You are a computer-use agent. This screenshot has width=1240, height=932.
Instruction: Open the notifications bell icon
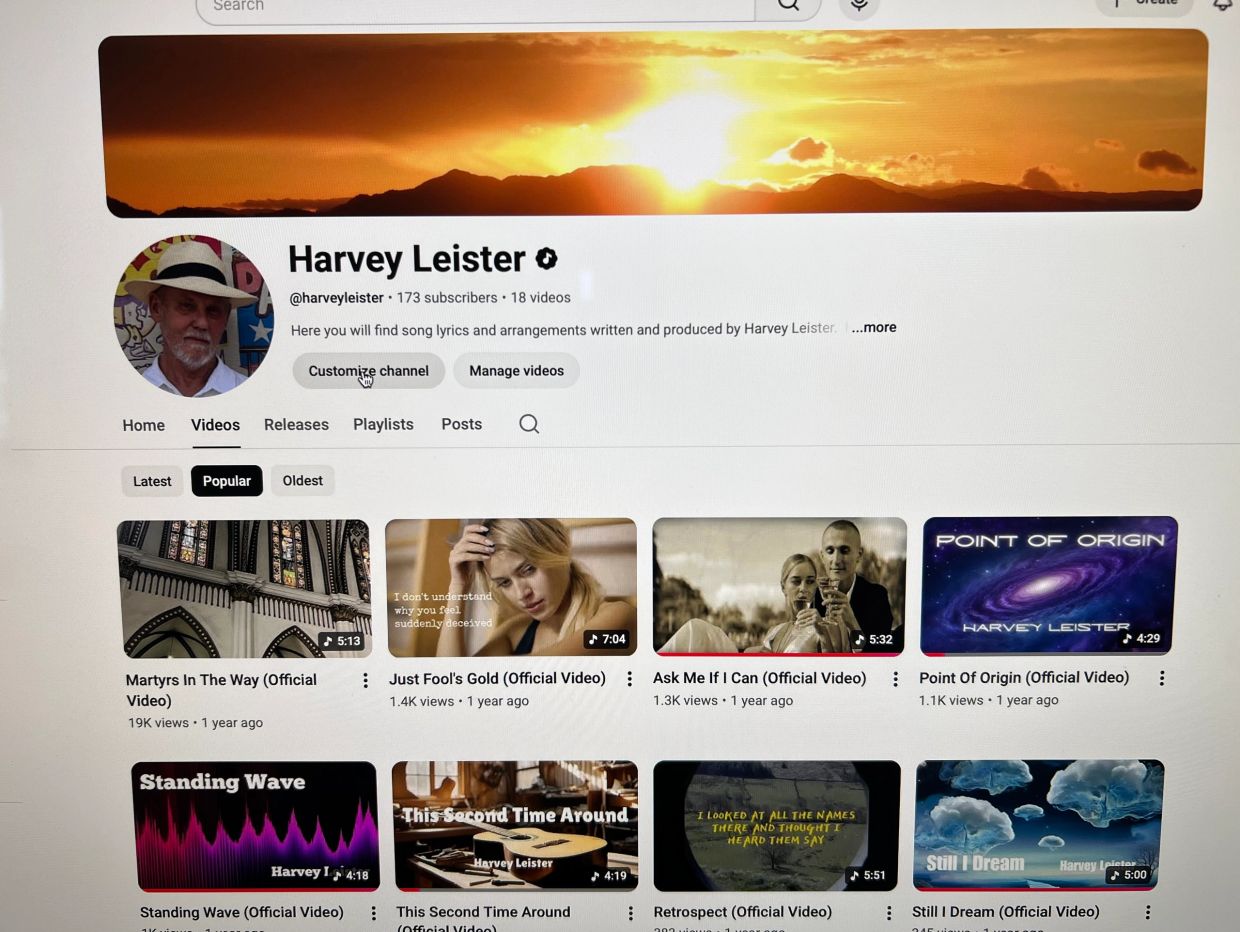click(x=1222, y=5)
